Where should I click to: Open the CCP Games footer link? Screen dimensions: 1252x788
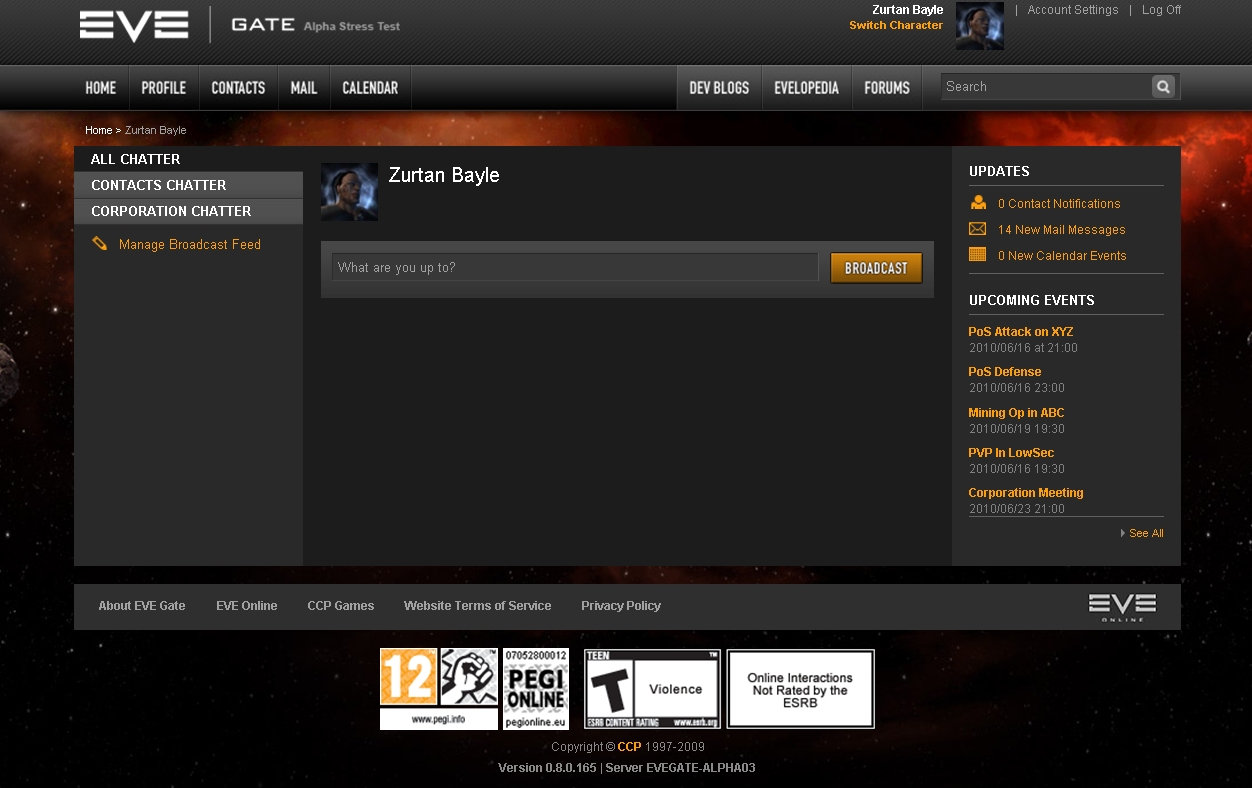[341, 605]
